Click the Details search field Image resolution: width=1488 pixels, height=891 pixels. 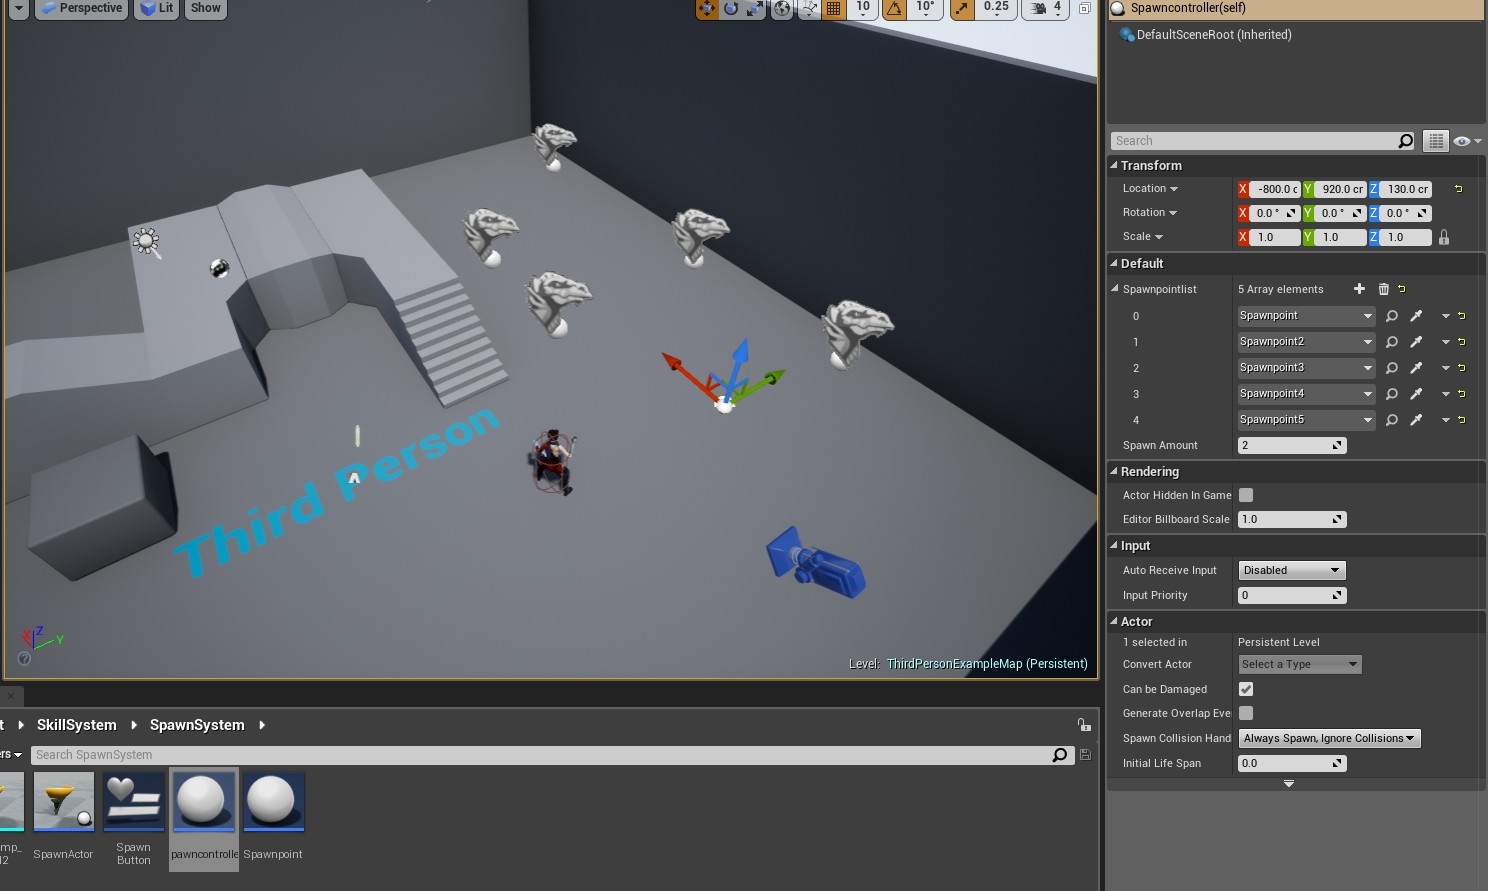tap(1263, 141)
